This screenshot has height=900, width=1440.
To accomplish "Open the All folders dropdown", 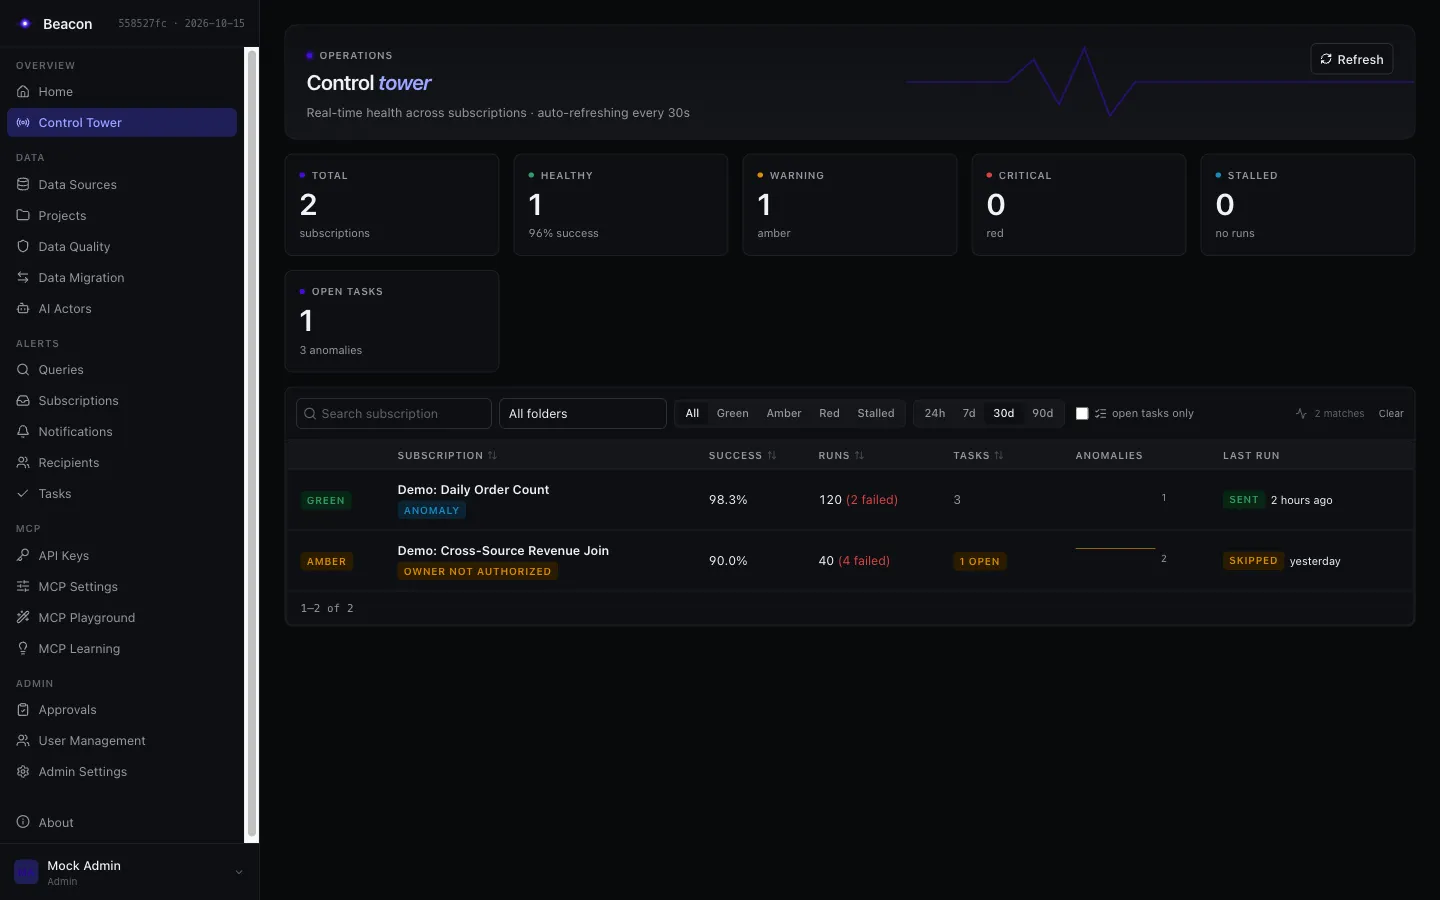I will (x=583, y=414).
